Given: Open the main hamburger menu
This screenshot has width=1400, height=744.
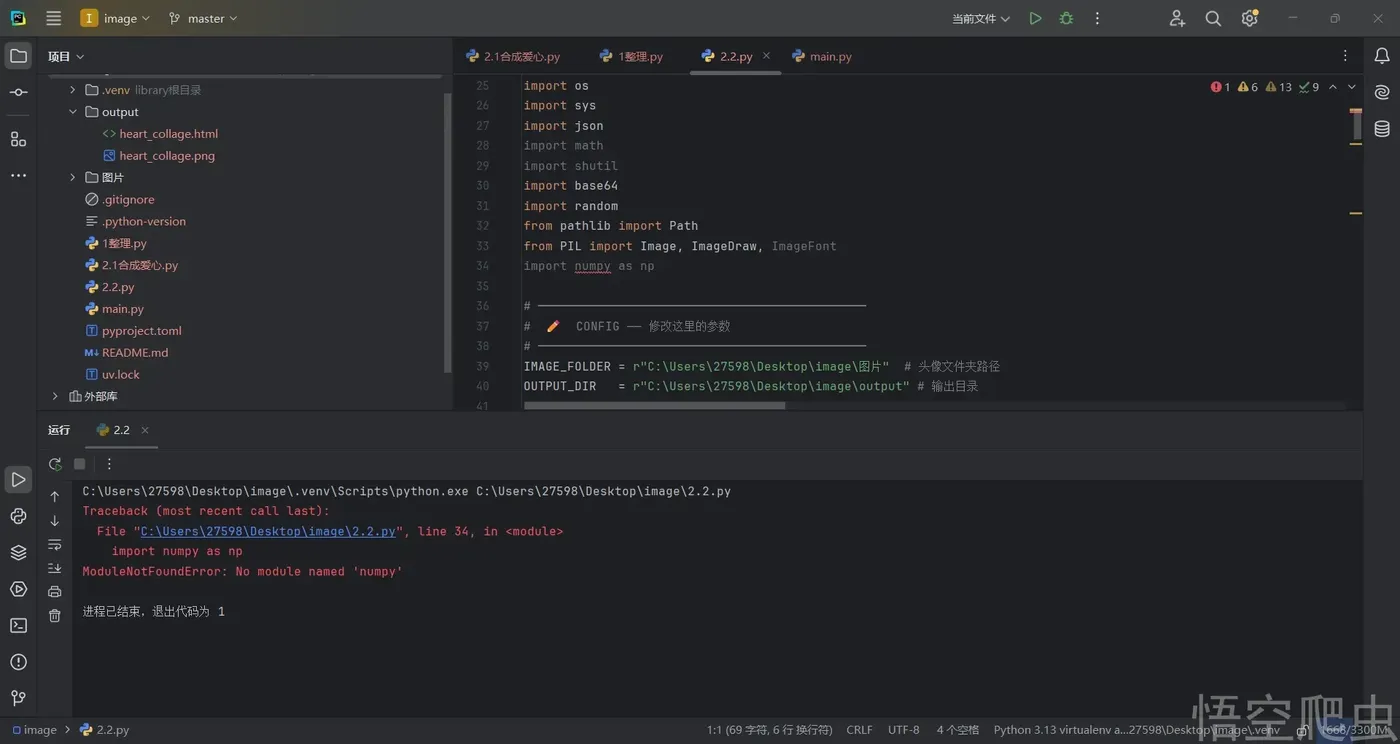Looking at the screenshot, I should 54,18.
